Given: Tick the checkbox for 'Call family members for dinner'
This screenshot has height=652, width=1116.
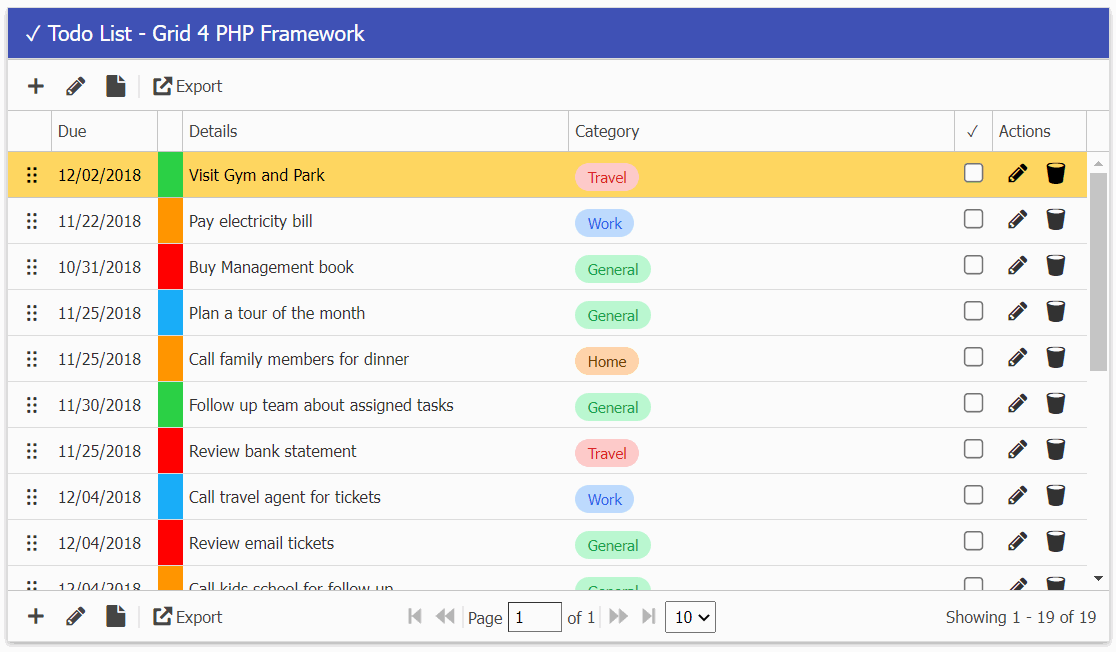Looking at the screenshot, I should click(x=973, y=357).
